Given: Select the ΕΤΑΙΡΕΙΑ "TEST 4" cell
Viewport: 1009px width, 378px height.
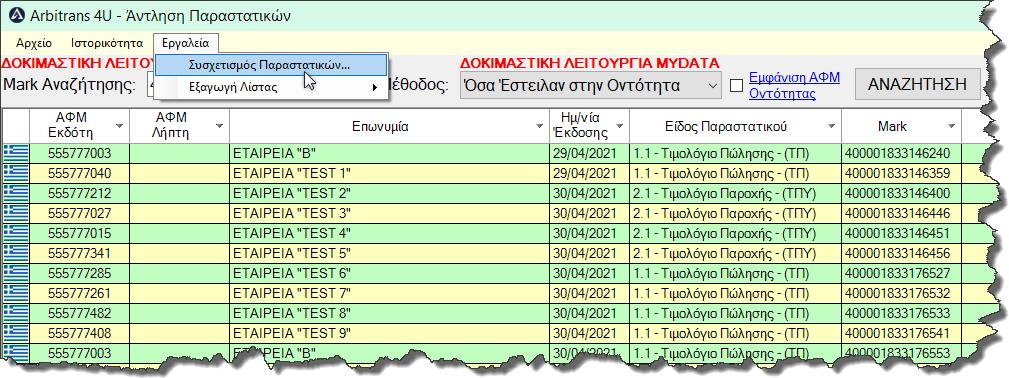Looking at the screenshot, I should (x=389, y=234).
